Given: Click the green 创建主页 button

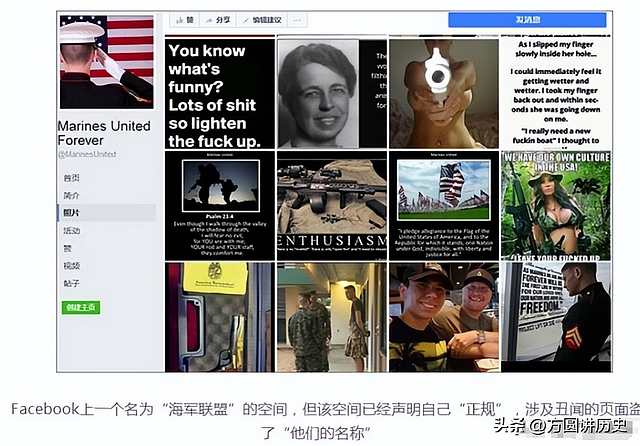Looking at the screenshot, I should click(81, 307).
